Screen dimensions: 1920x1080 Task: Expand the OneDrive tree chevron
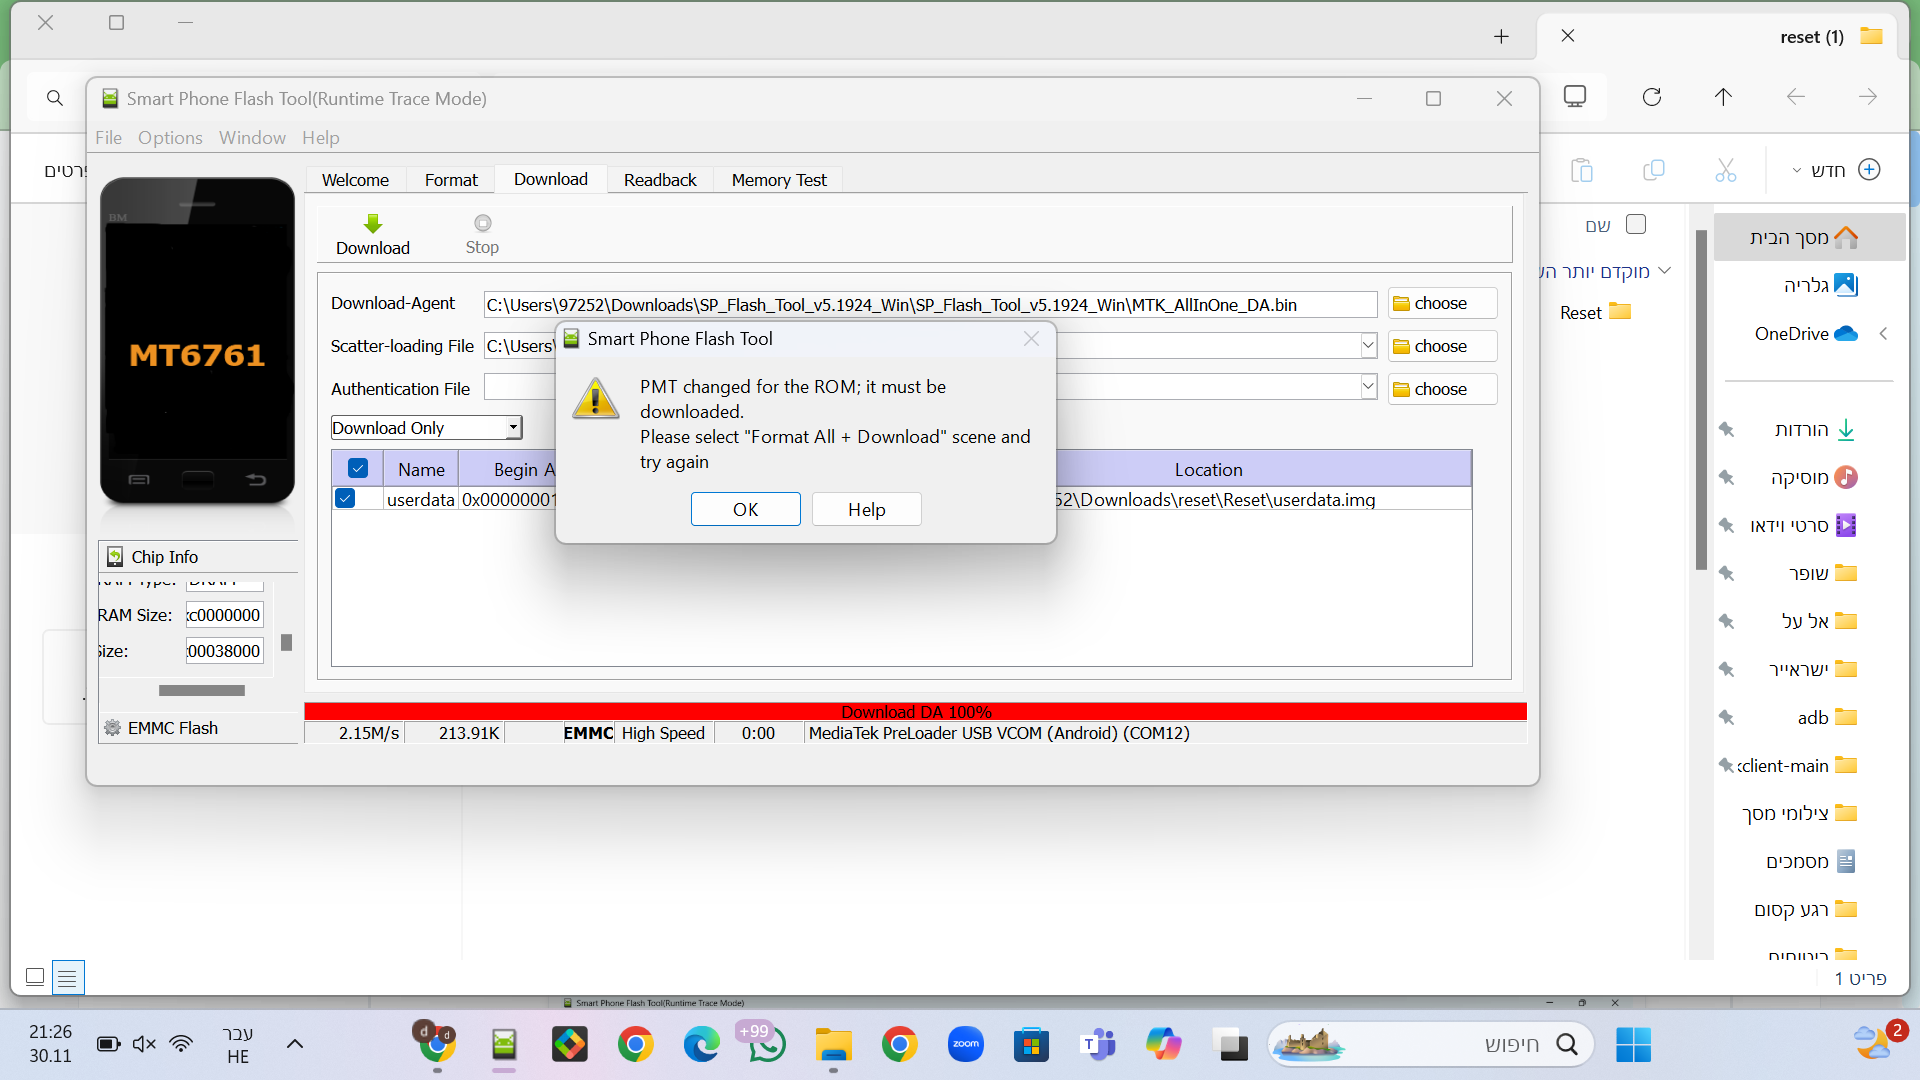pyautogui.click(x=1883, y=333)
